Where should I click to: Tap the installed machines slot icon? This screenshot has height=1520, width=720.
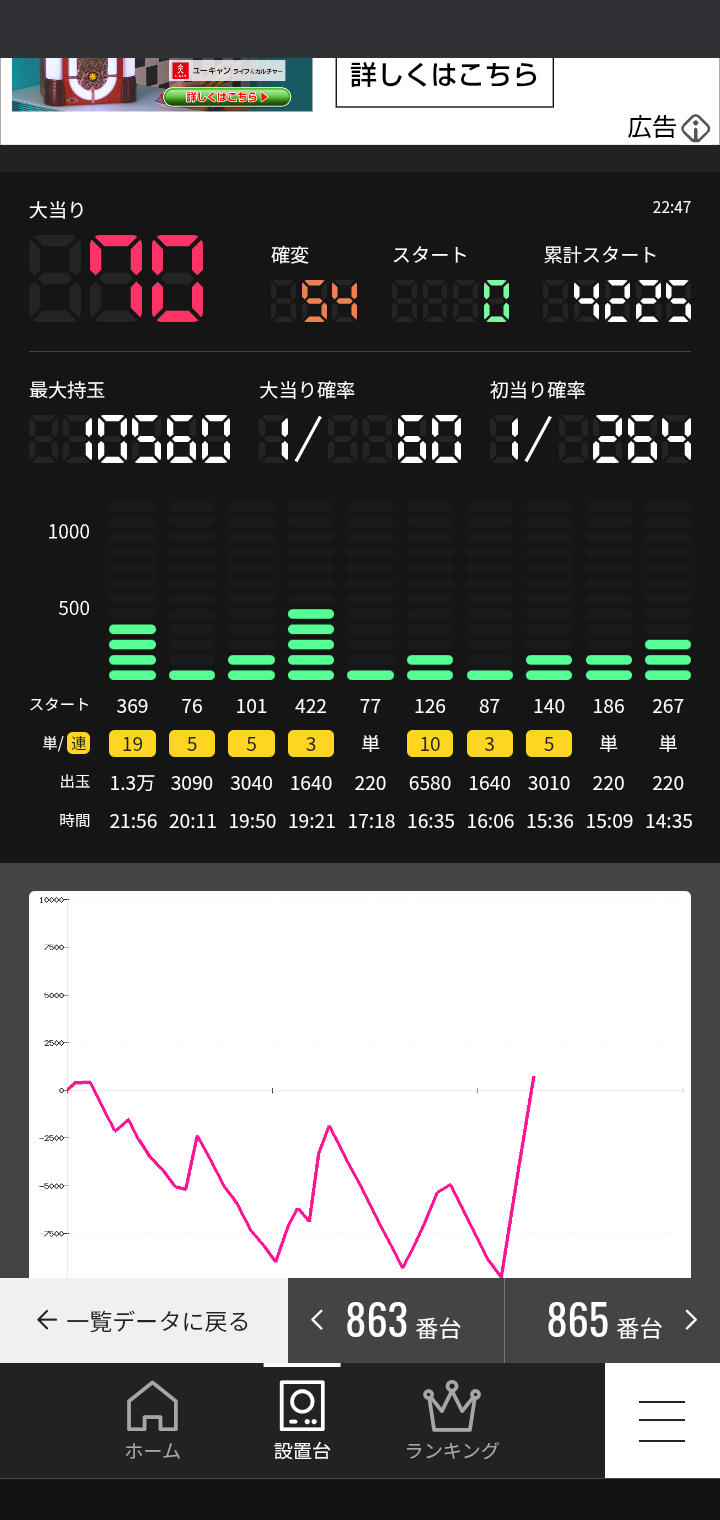tap(301, 1406)
